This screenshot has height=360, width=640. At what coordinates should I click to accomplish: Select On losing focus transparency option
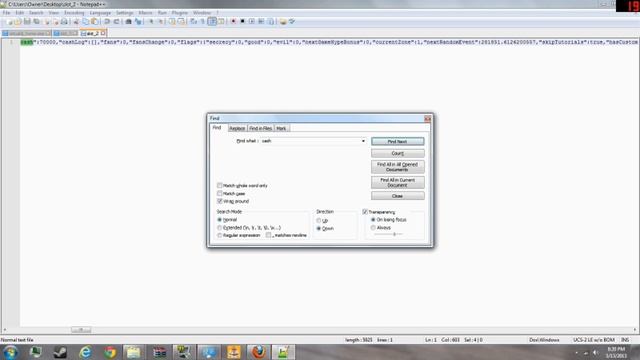[x=373, y=220]
